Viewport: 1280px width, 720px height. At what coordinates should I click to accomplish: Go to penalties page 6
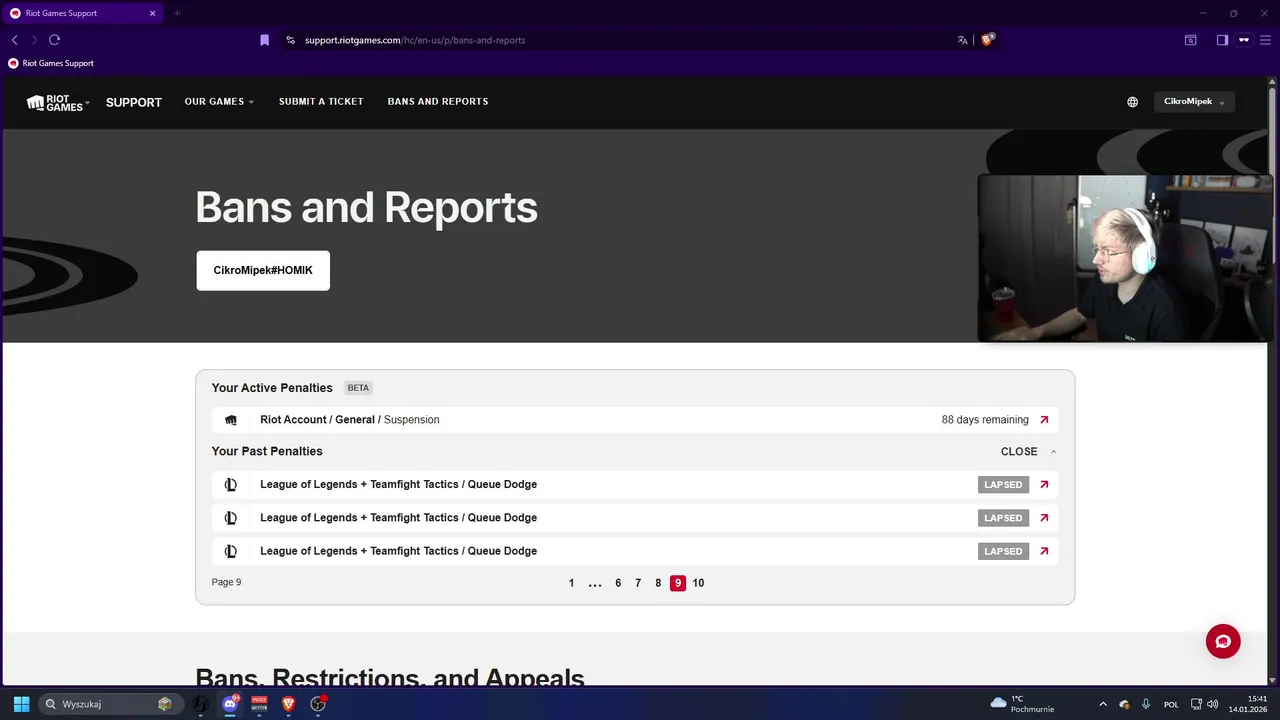click(618, 583)
